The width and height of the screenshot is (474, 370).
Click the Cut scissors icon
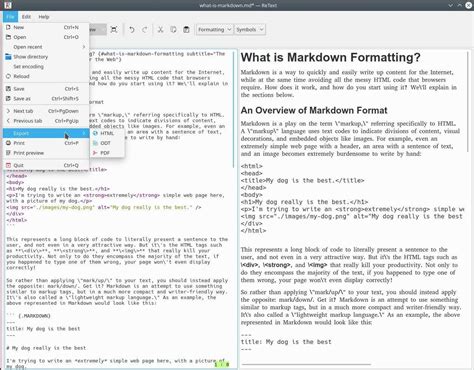(x=160, y=30)
